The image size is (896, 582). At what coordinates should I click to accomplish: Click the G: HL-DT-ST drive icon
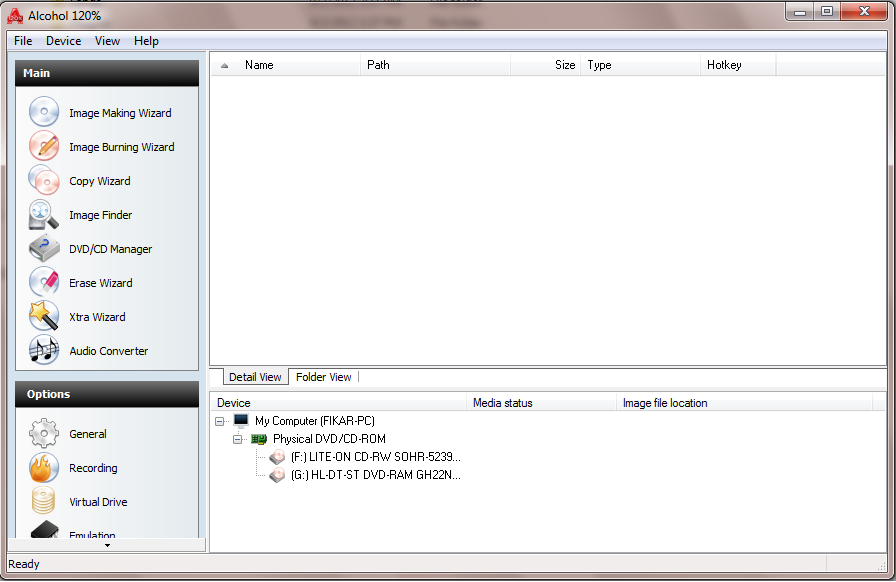point(277,475)
